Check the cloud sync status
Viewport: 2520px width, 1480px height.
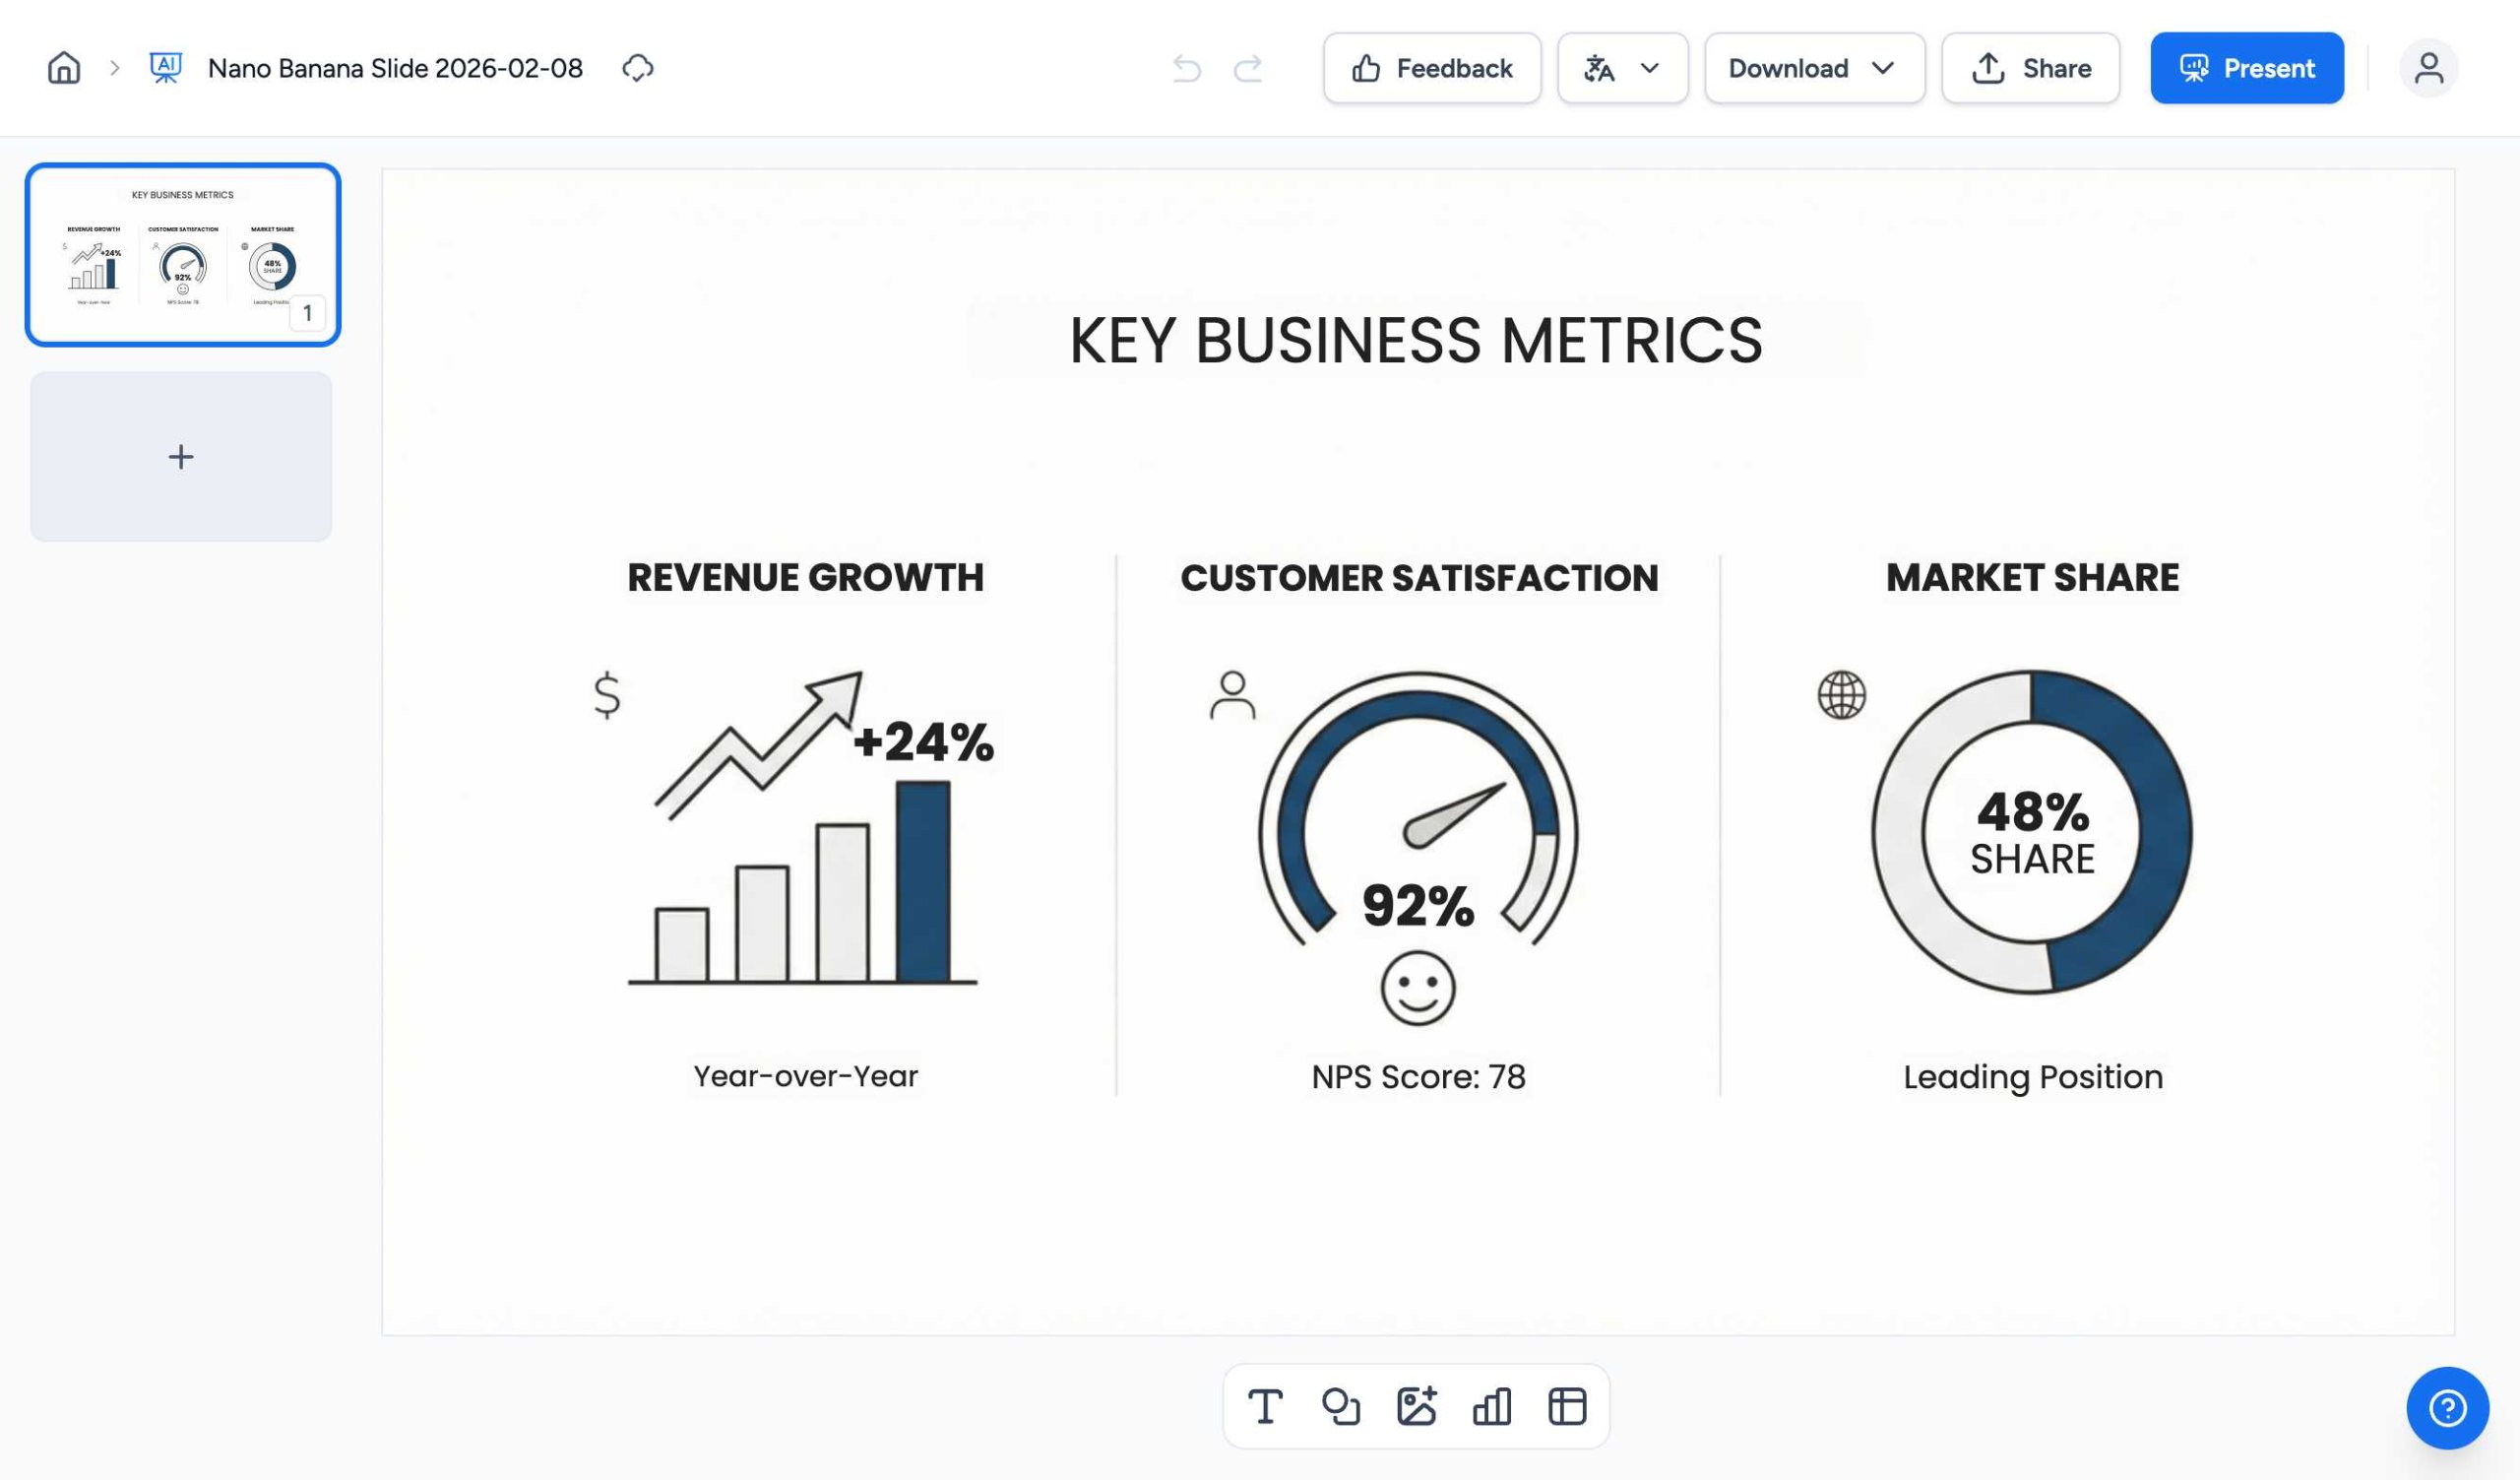[x=639, y=68]
